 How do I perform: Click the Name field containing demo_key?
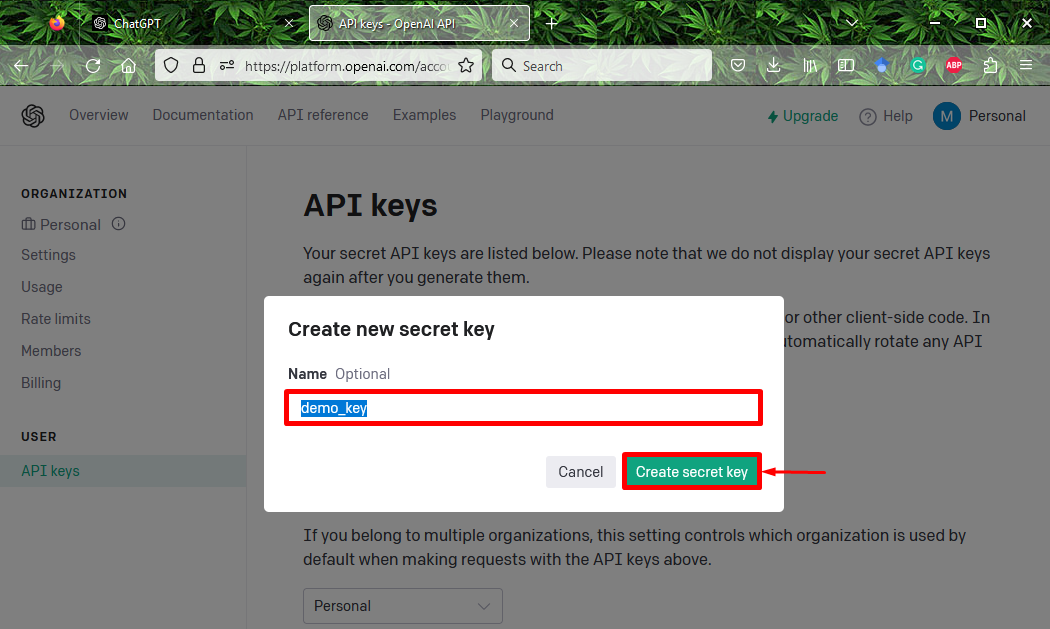click(x=524, y=408)
